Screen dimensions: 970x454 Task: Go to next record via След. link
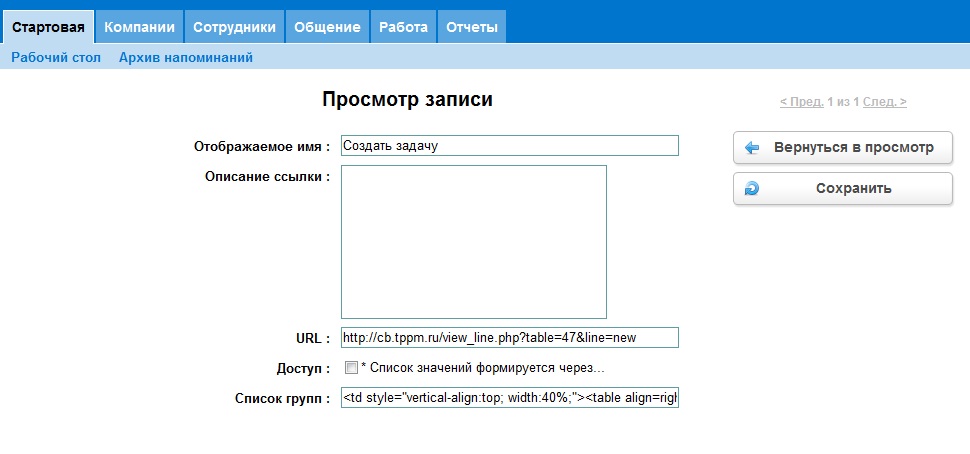(x=885, y=102)
